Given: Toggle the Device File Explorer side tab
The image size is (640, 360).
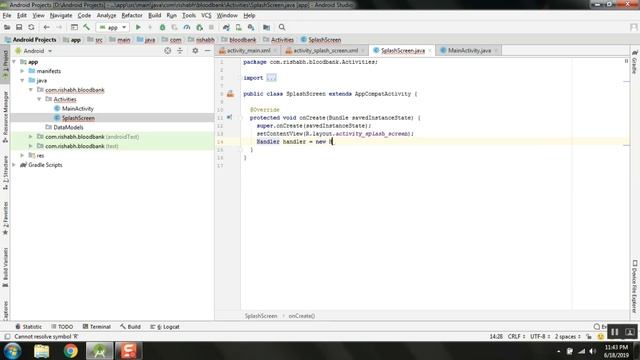Looking at the screenshot, I should 635,287.
